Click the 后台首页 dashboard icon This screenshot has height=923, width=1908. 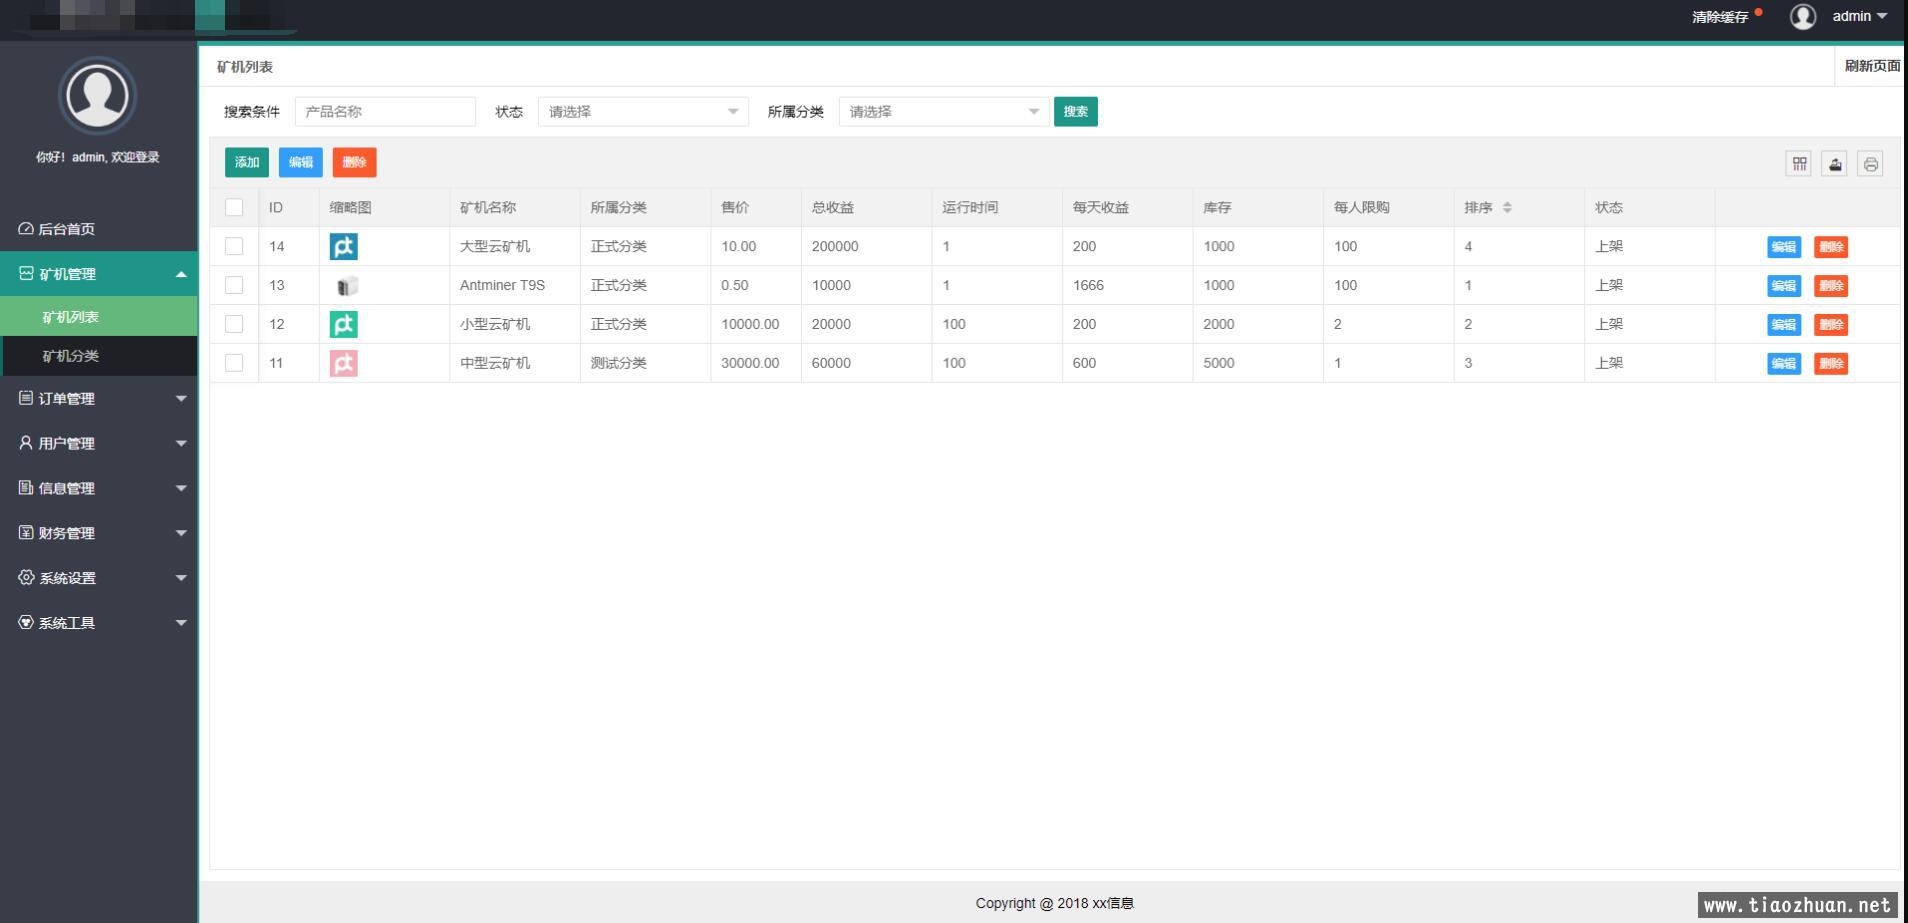(26, 229)
